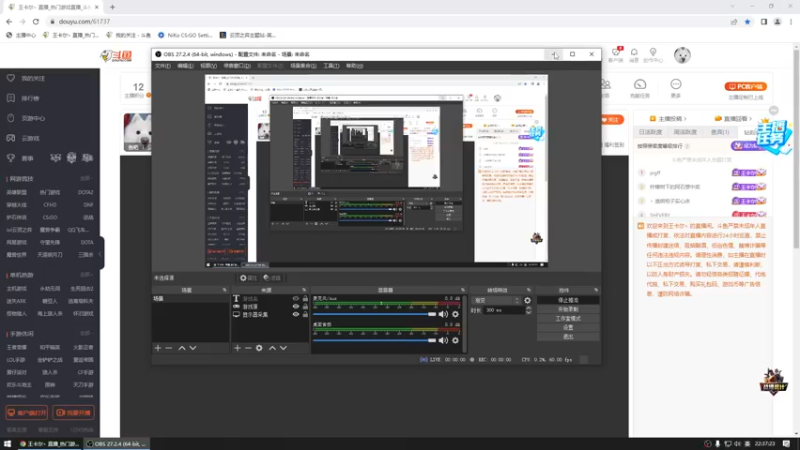Viewport: 800px width, 450px height.
Task: Collapse the Douyu left sidebar with the arrow
Action: (100, 254)
